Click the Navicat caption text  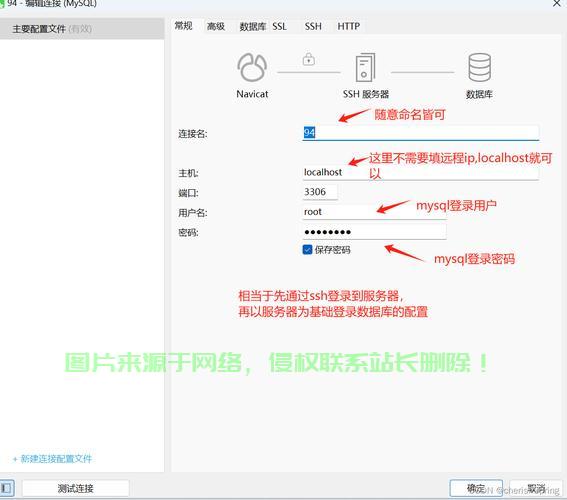(252, 94)
